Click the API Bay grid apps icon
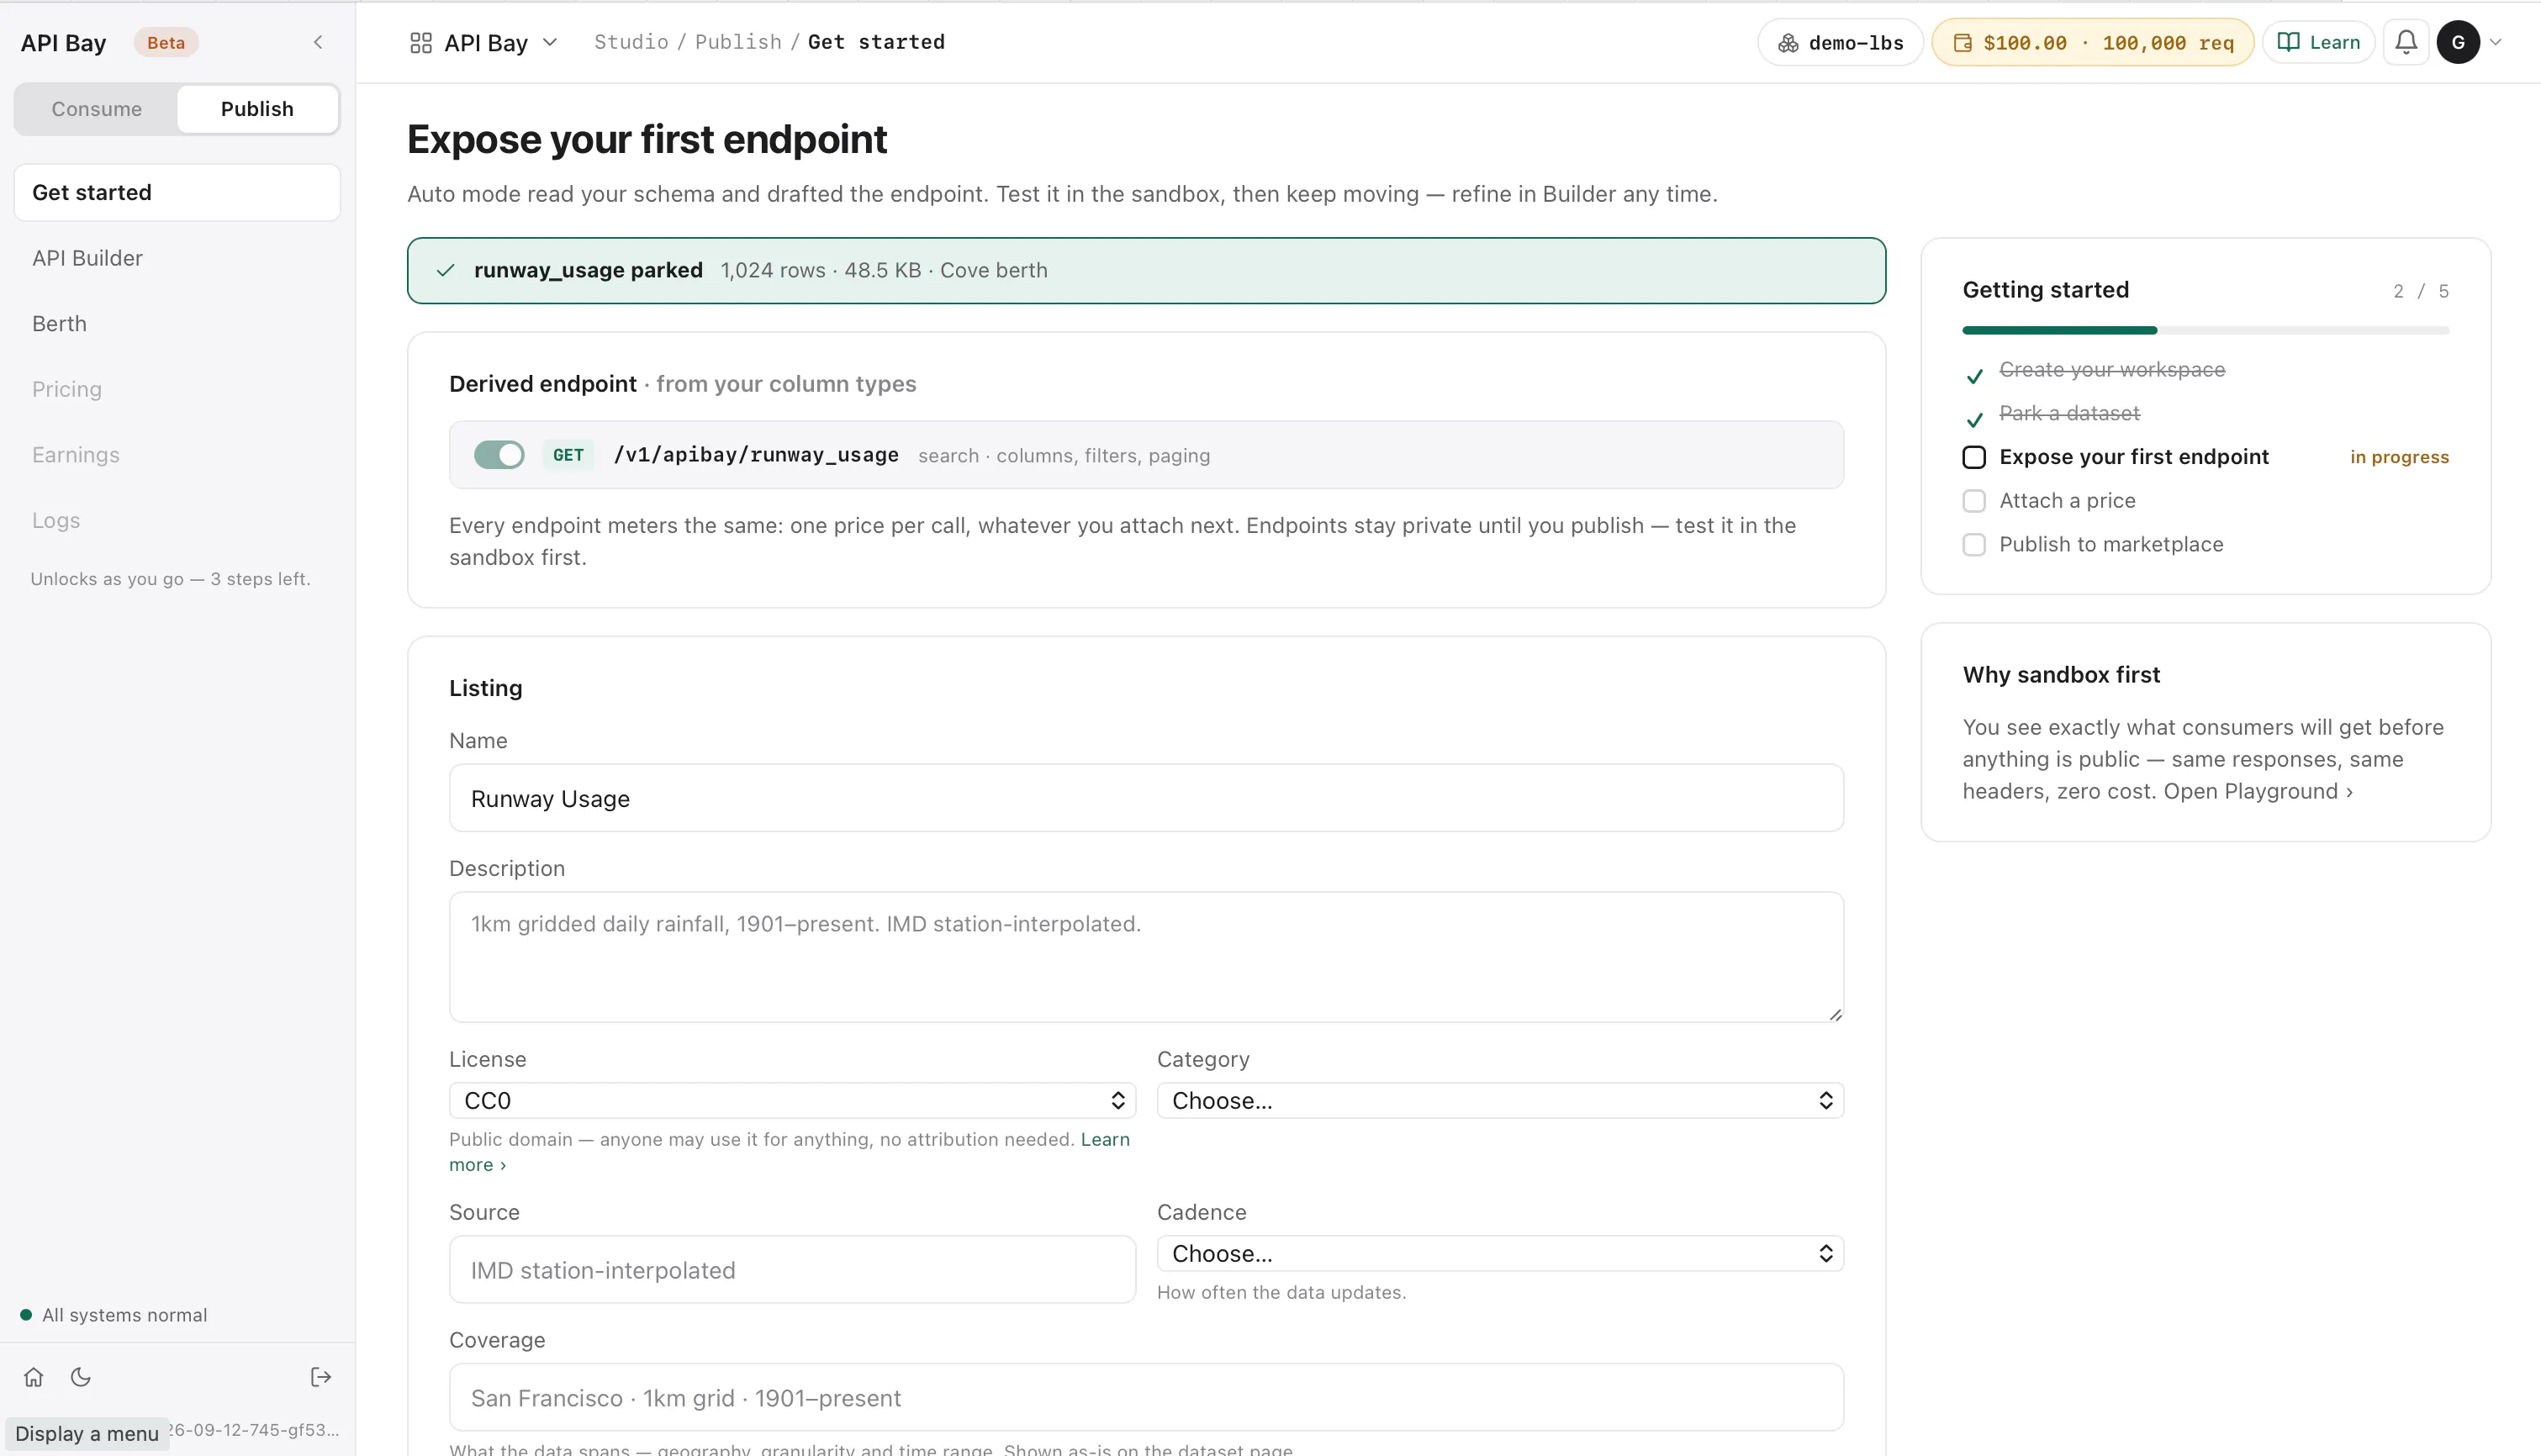This screenshot has height=1456, width=2541. pyautogui.click(x=421, y=42)
